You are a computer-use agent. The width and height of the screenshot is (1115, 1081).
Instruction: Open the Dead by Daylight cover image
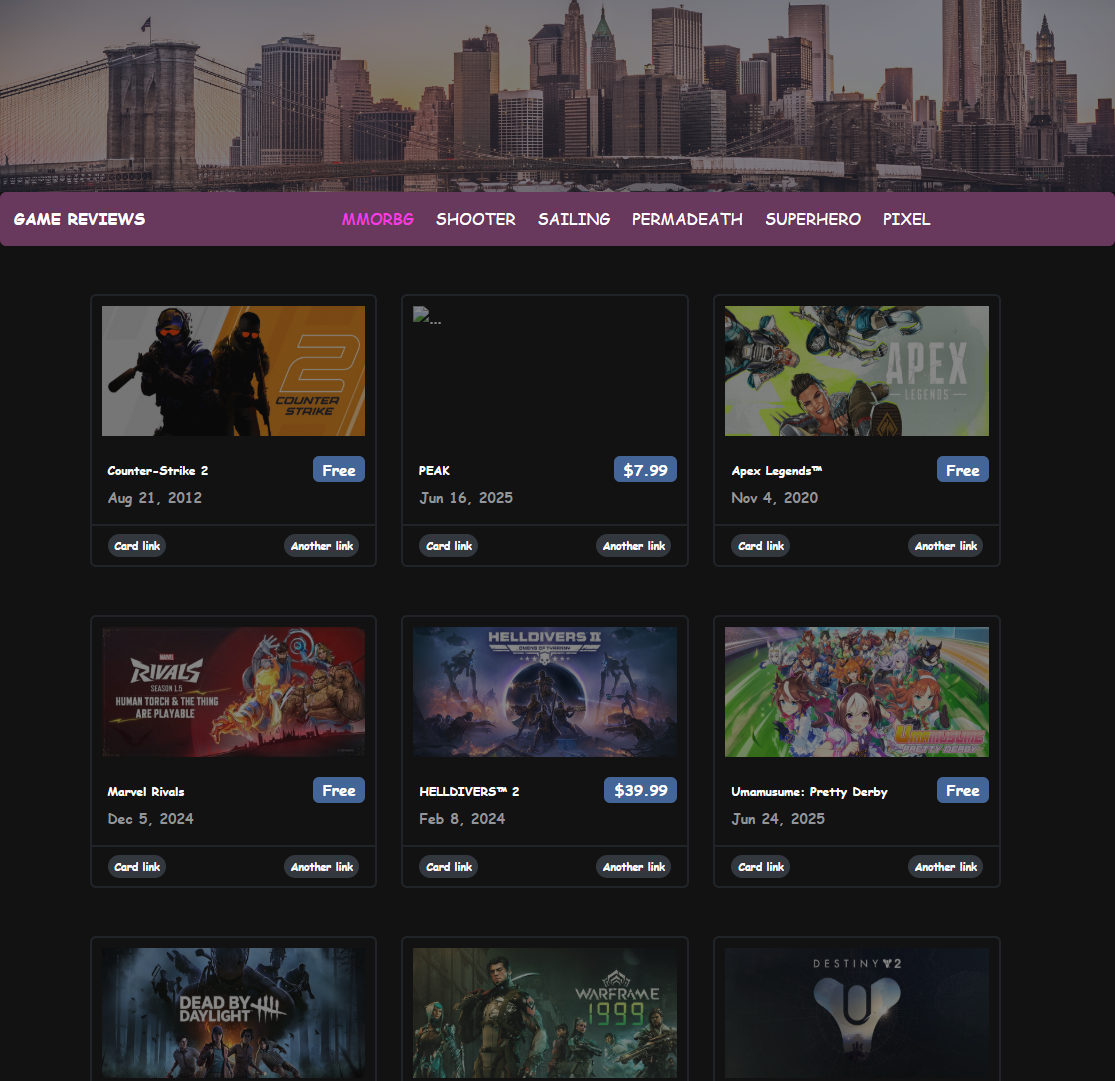(233, 1012)
